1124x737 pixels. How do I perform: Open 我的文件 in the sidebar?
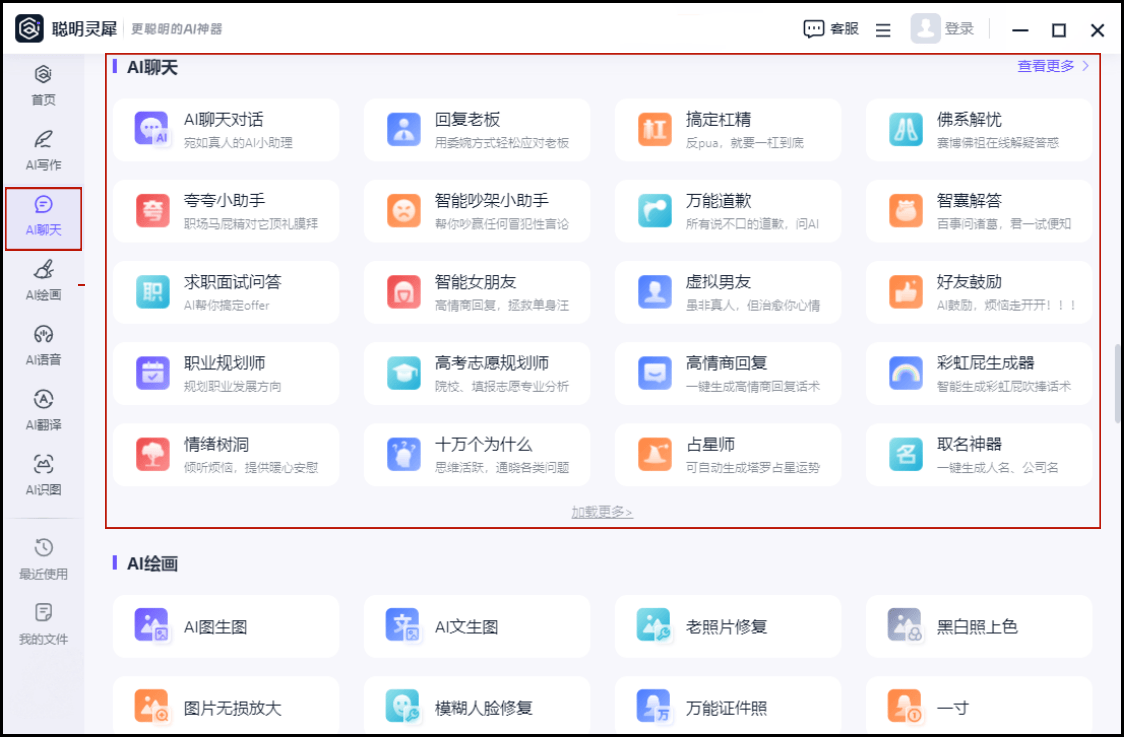click(43, 624)
